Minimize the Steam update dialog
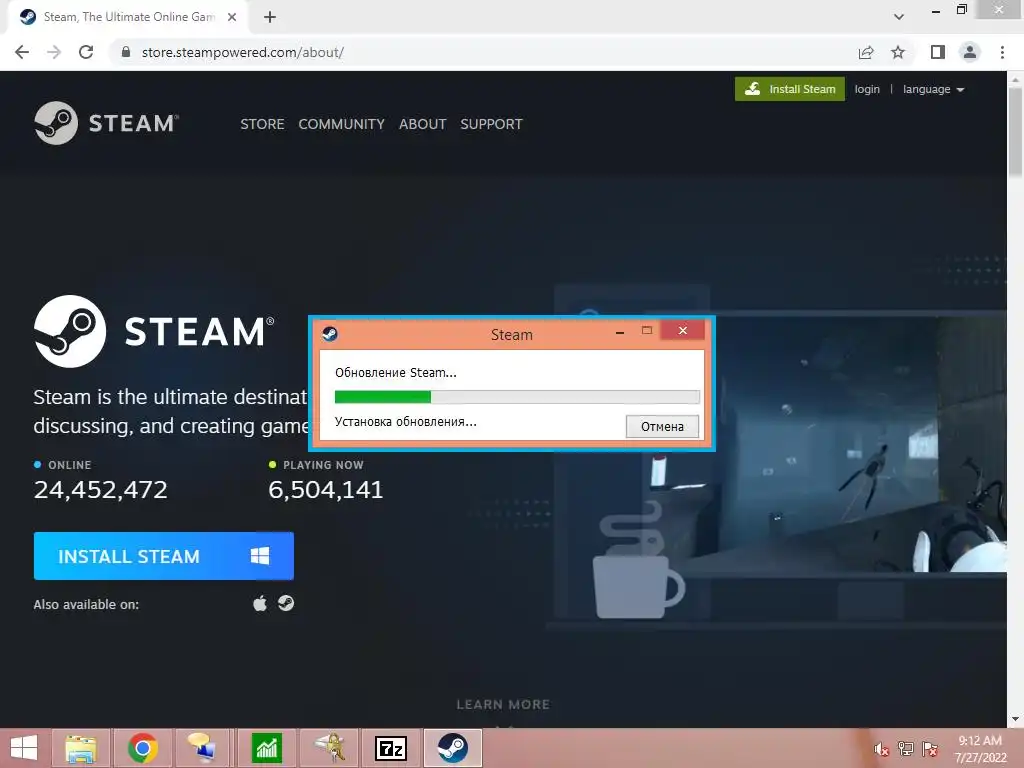 pyautogui.click(x=620, y=332)
